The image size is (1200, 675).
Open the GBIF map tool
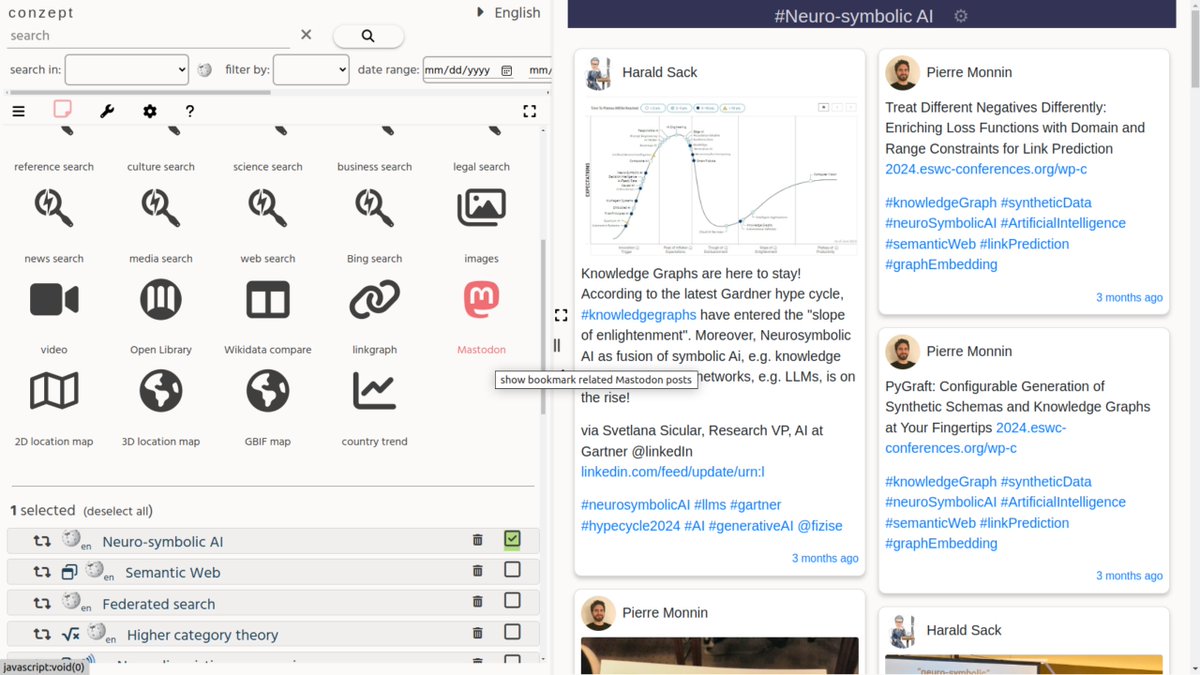tap(268, 391)
